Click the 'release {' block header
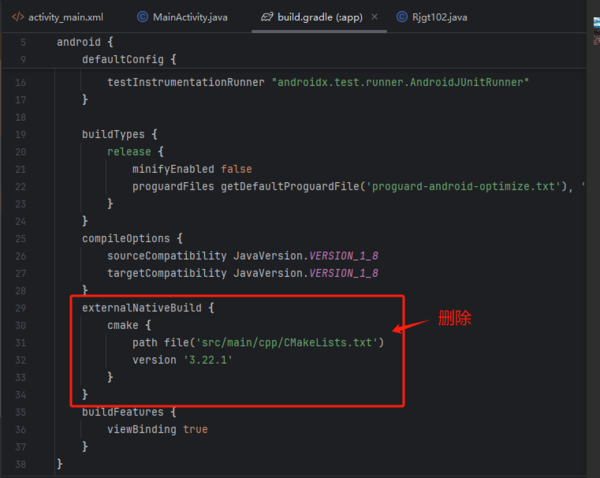The height and width of the screenshot is (478, 600). coord(135,152)
